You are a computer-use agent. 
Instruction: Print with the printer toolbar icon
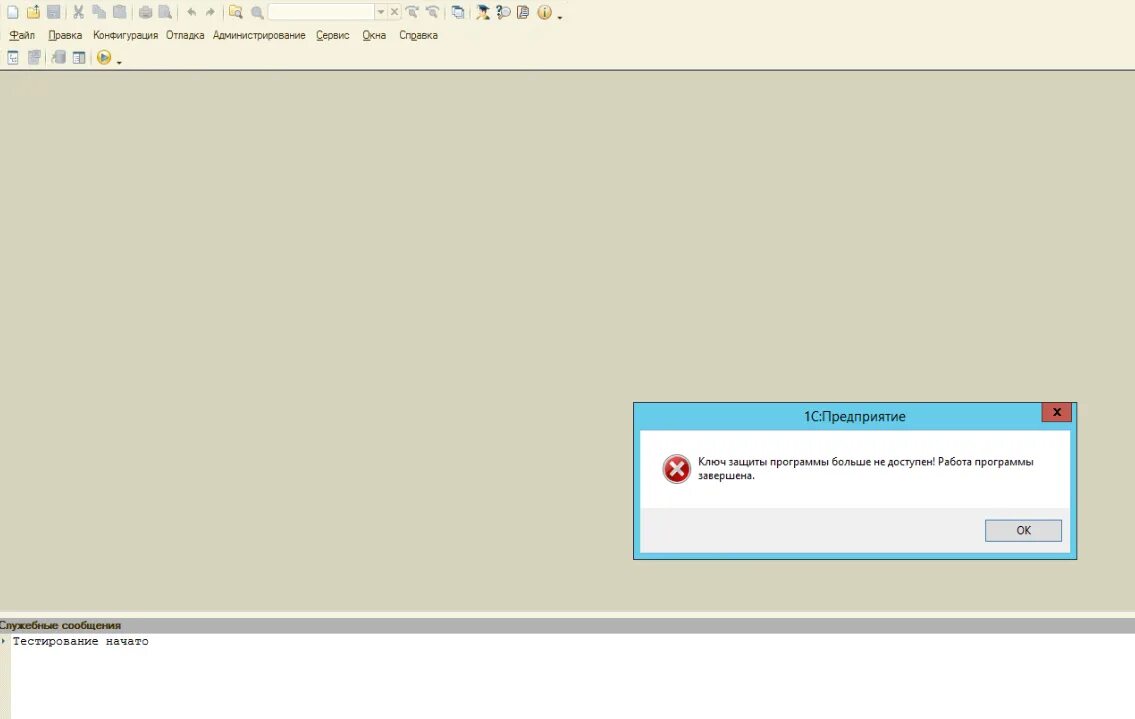pos(145,12)
